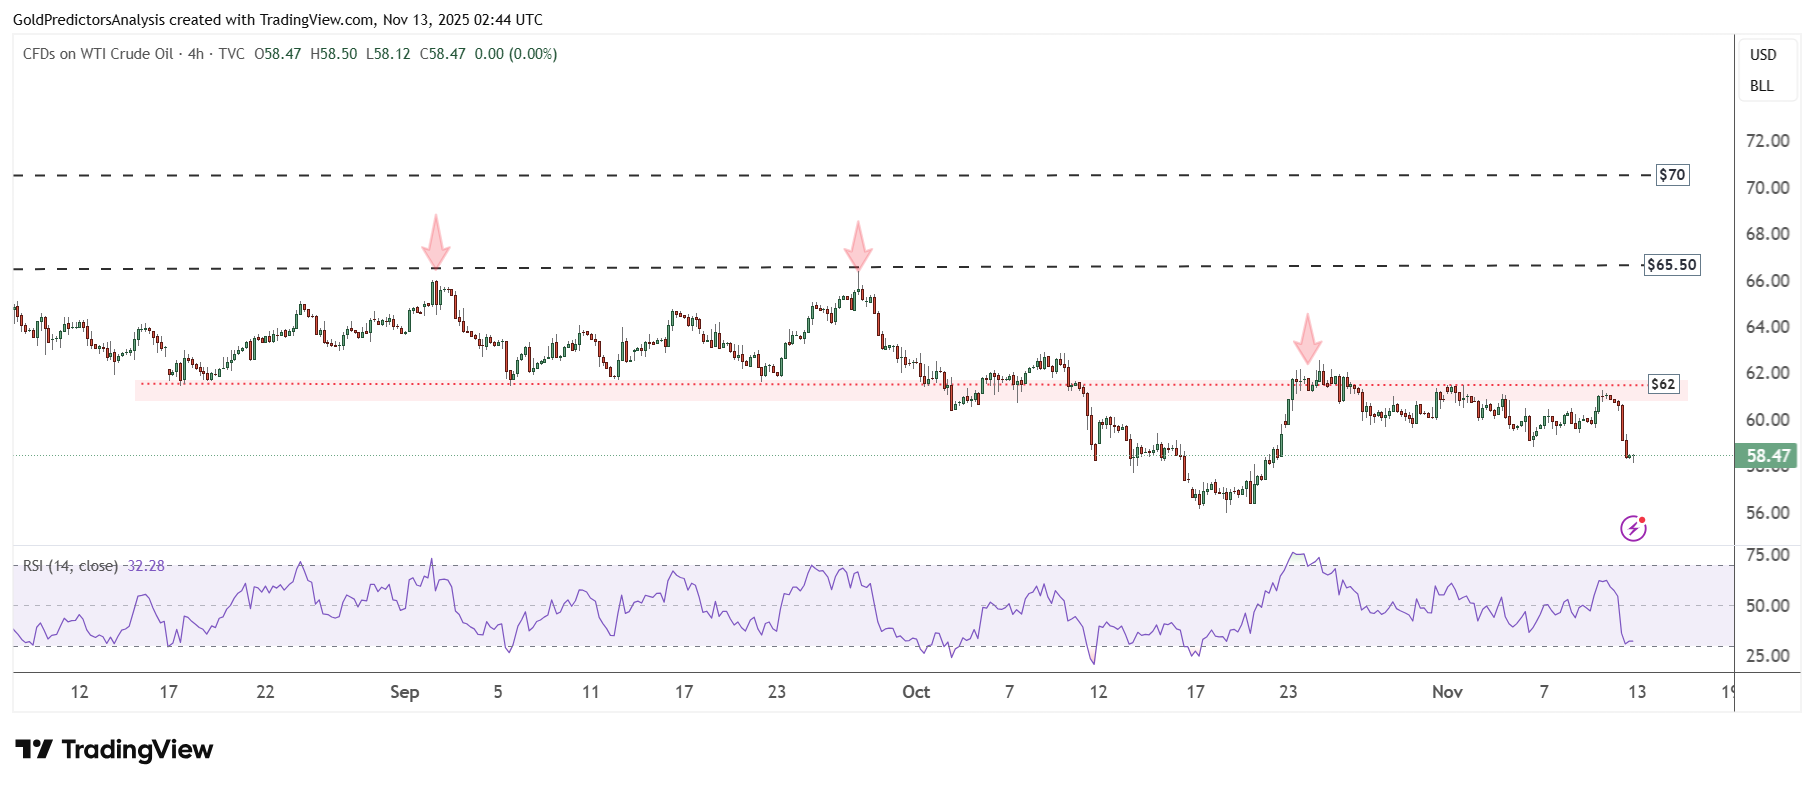Open the USD currency selector
This screenshot has height=787, width=1814.
coord(1762,55)
